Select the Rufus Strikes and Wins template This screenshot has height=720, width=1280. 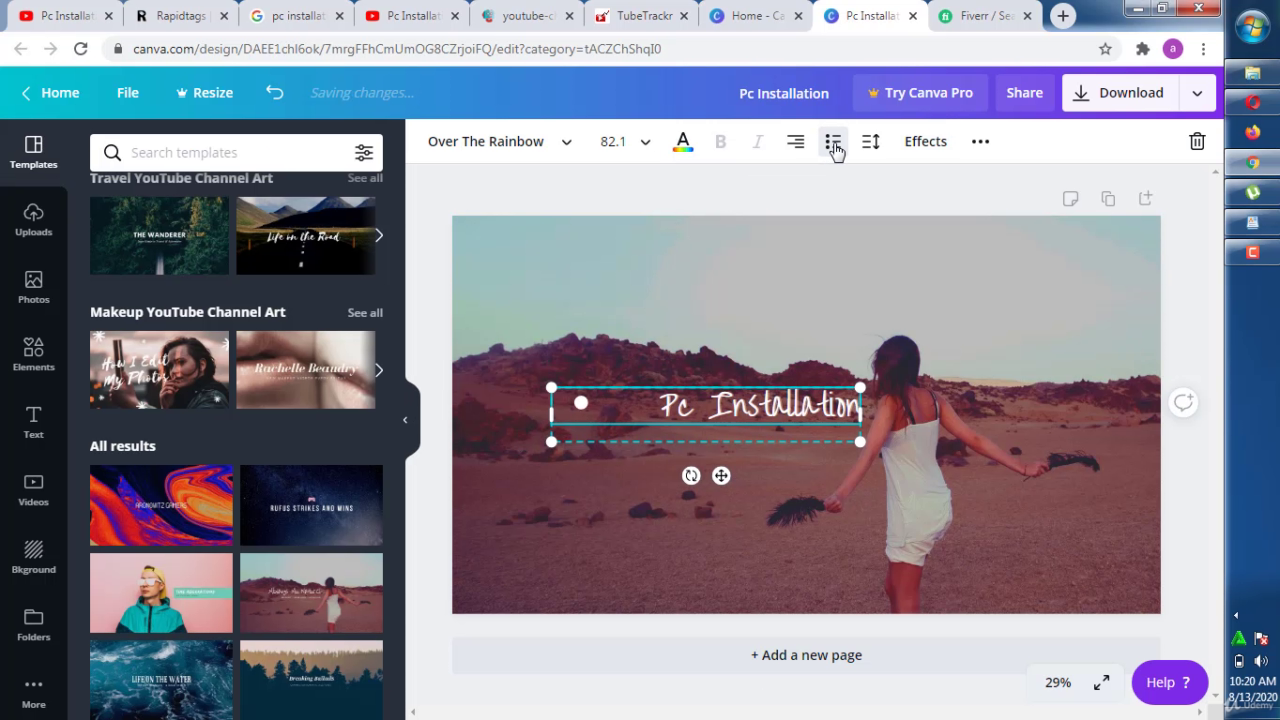(x=311, y=505)
